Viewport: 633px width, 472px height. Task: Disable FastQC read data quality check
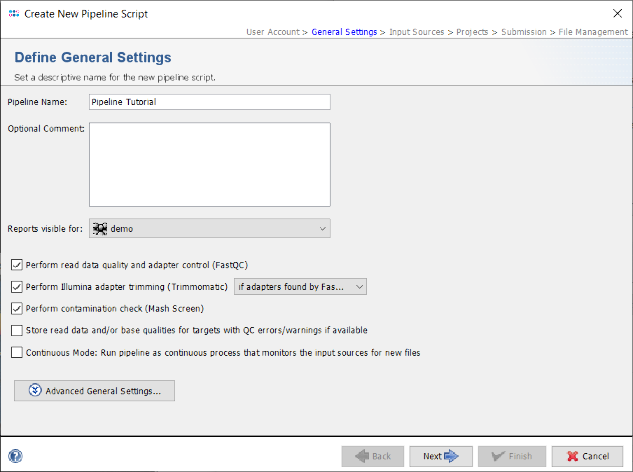(16, 265)
